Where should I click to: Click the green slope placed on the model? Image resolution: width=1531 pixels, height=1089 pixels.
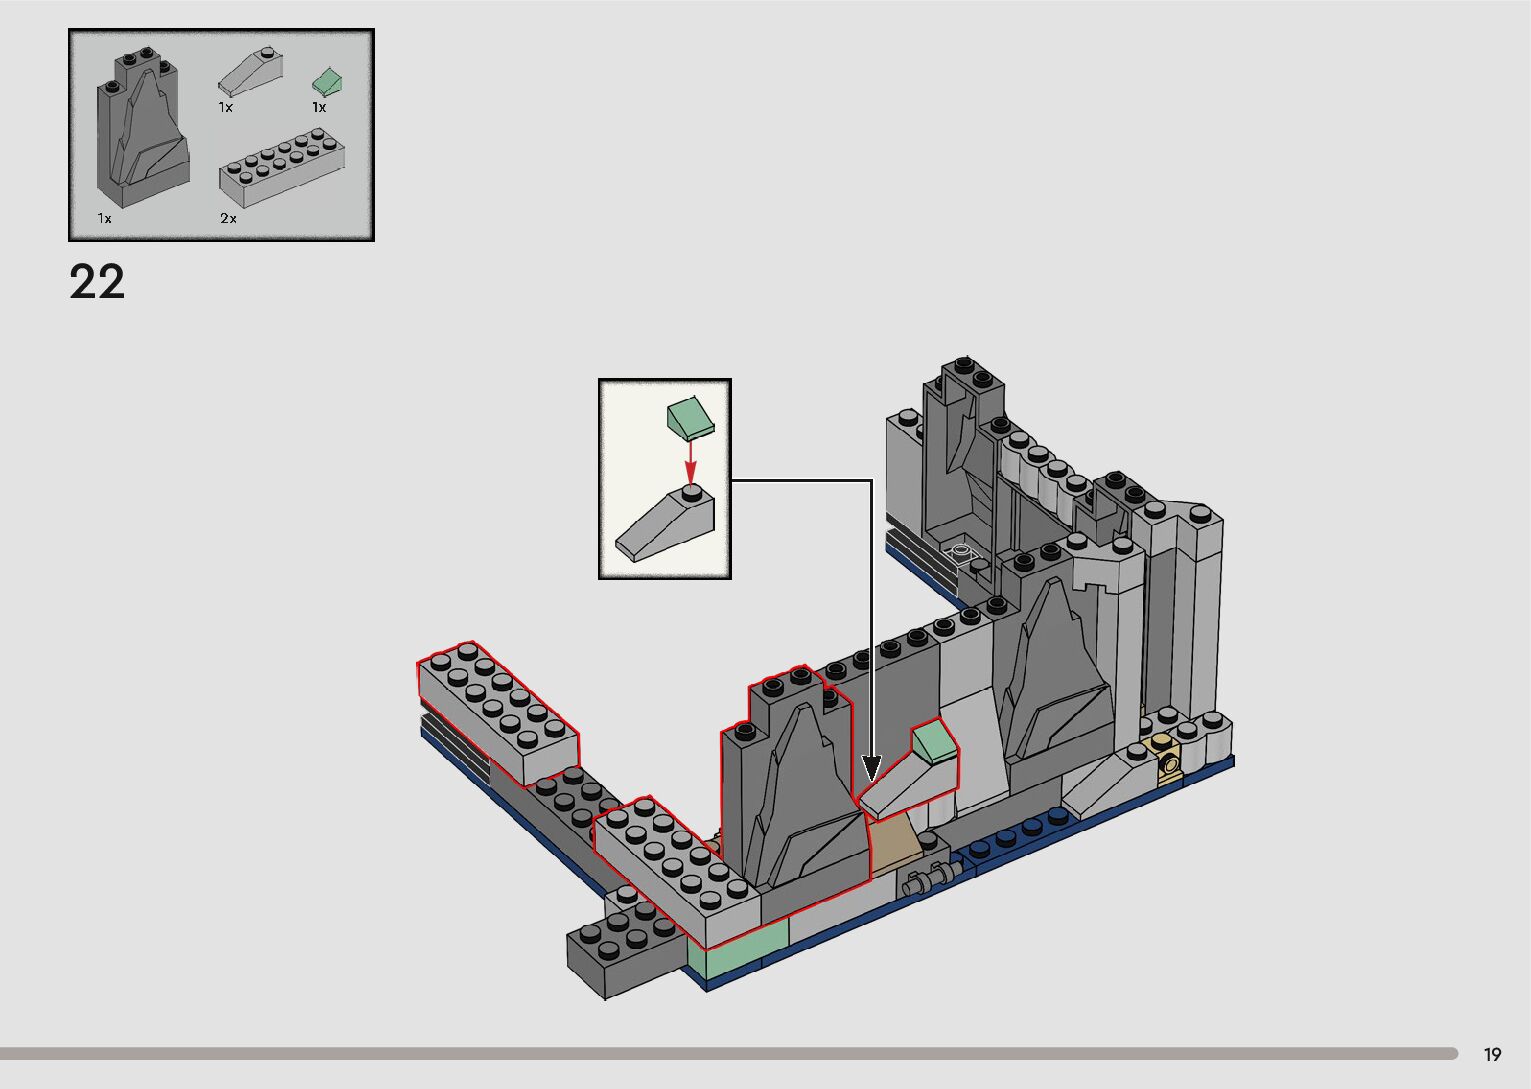pos(933,745)
